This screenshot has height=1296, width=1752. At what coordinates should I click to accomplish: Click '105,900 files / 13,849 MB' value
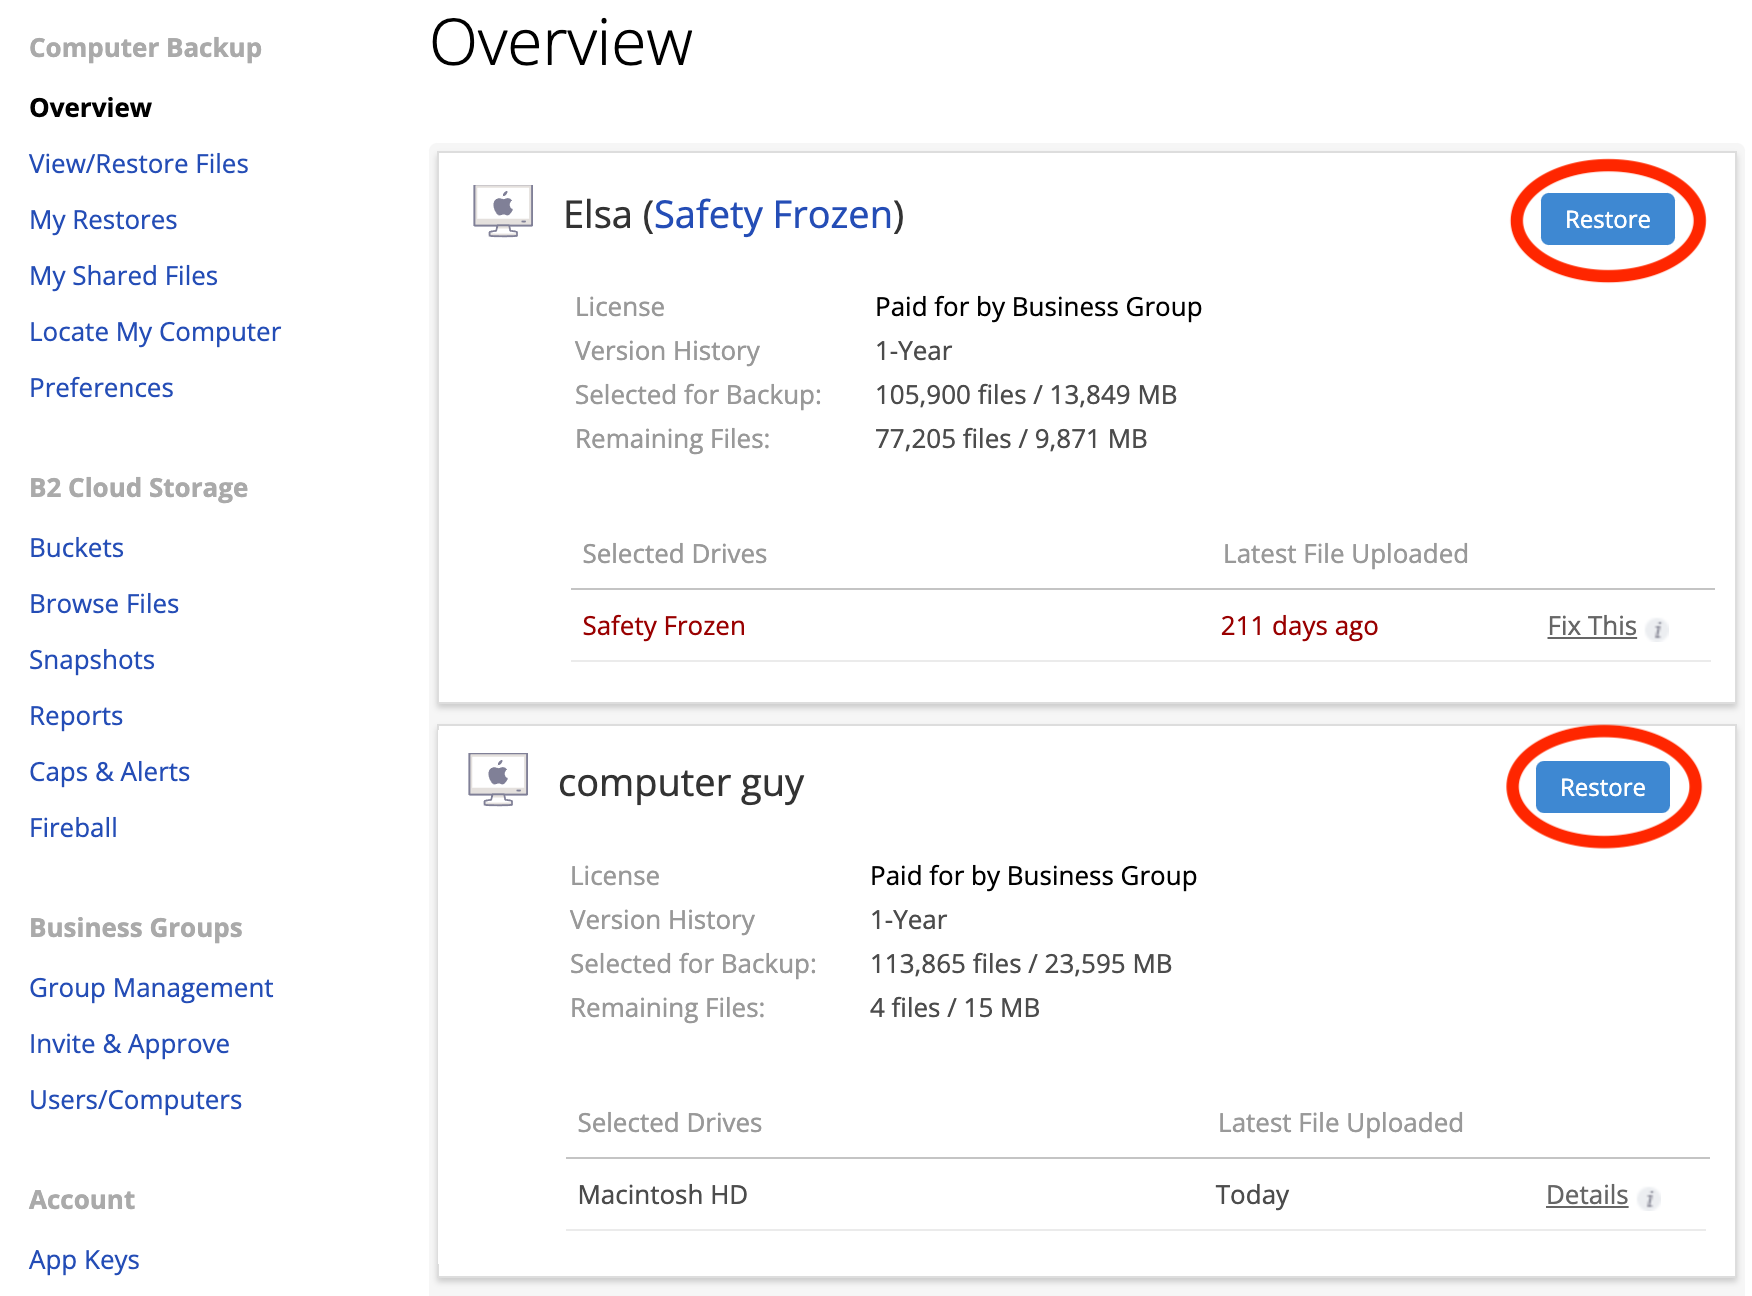coord(1026,395)
